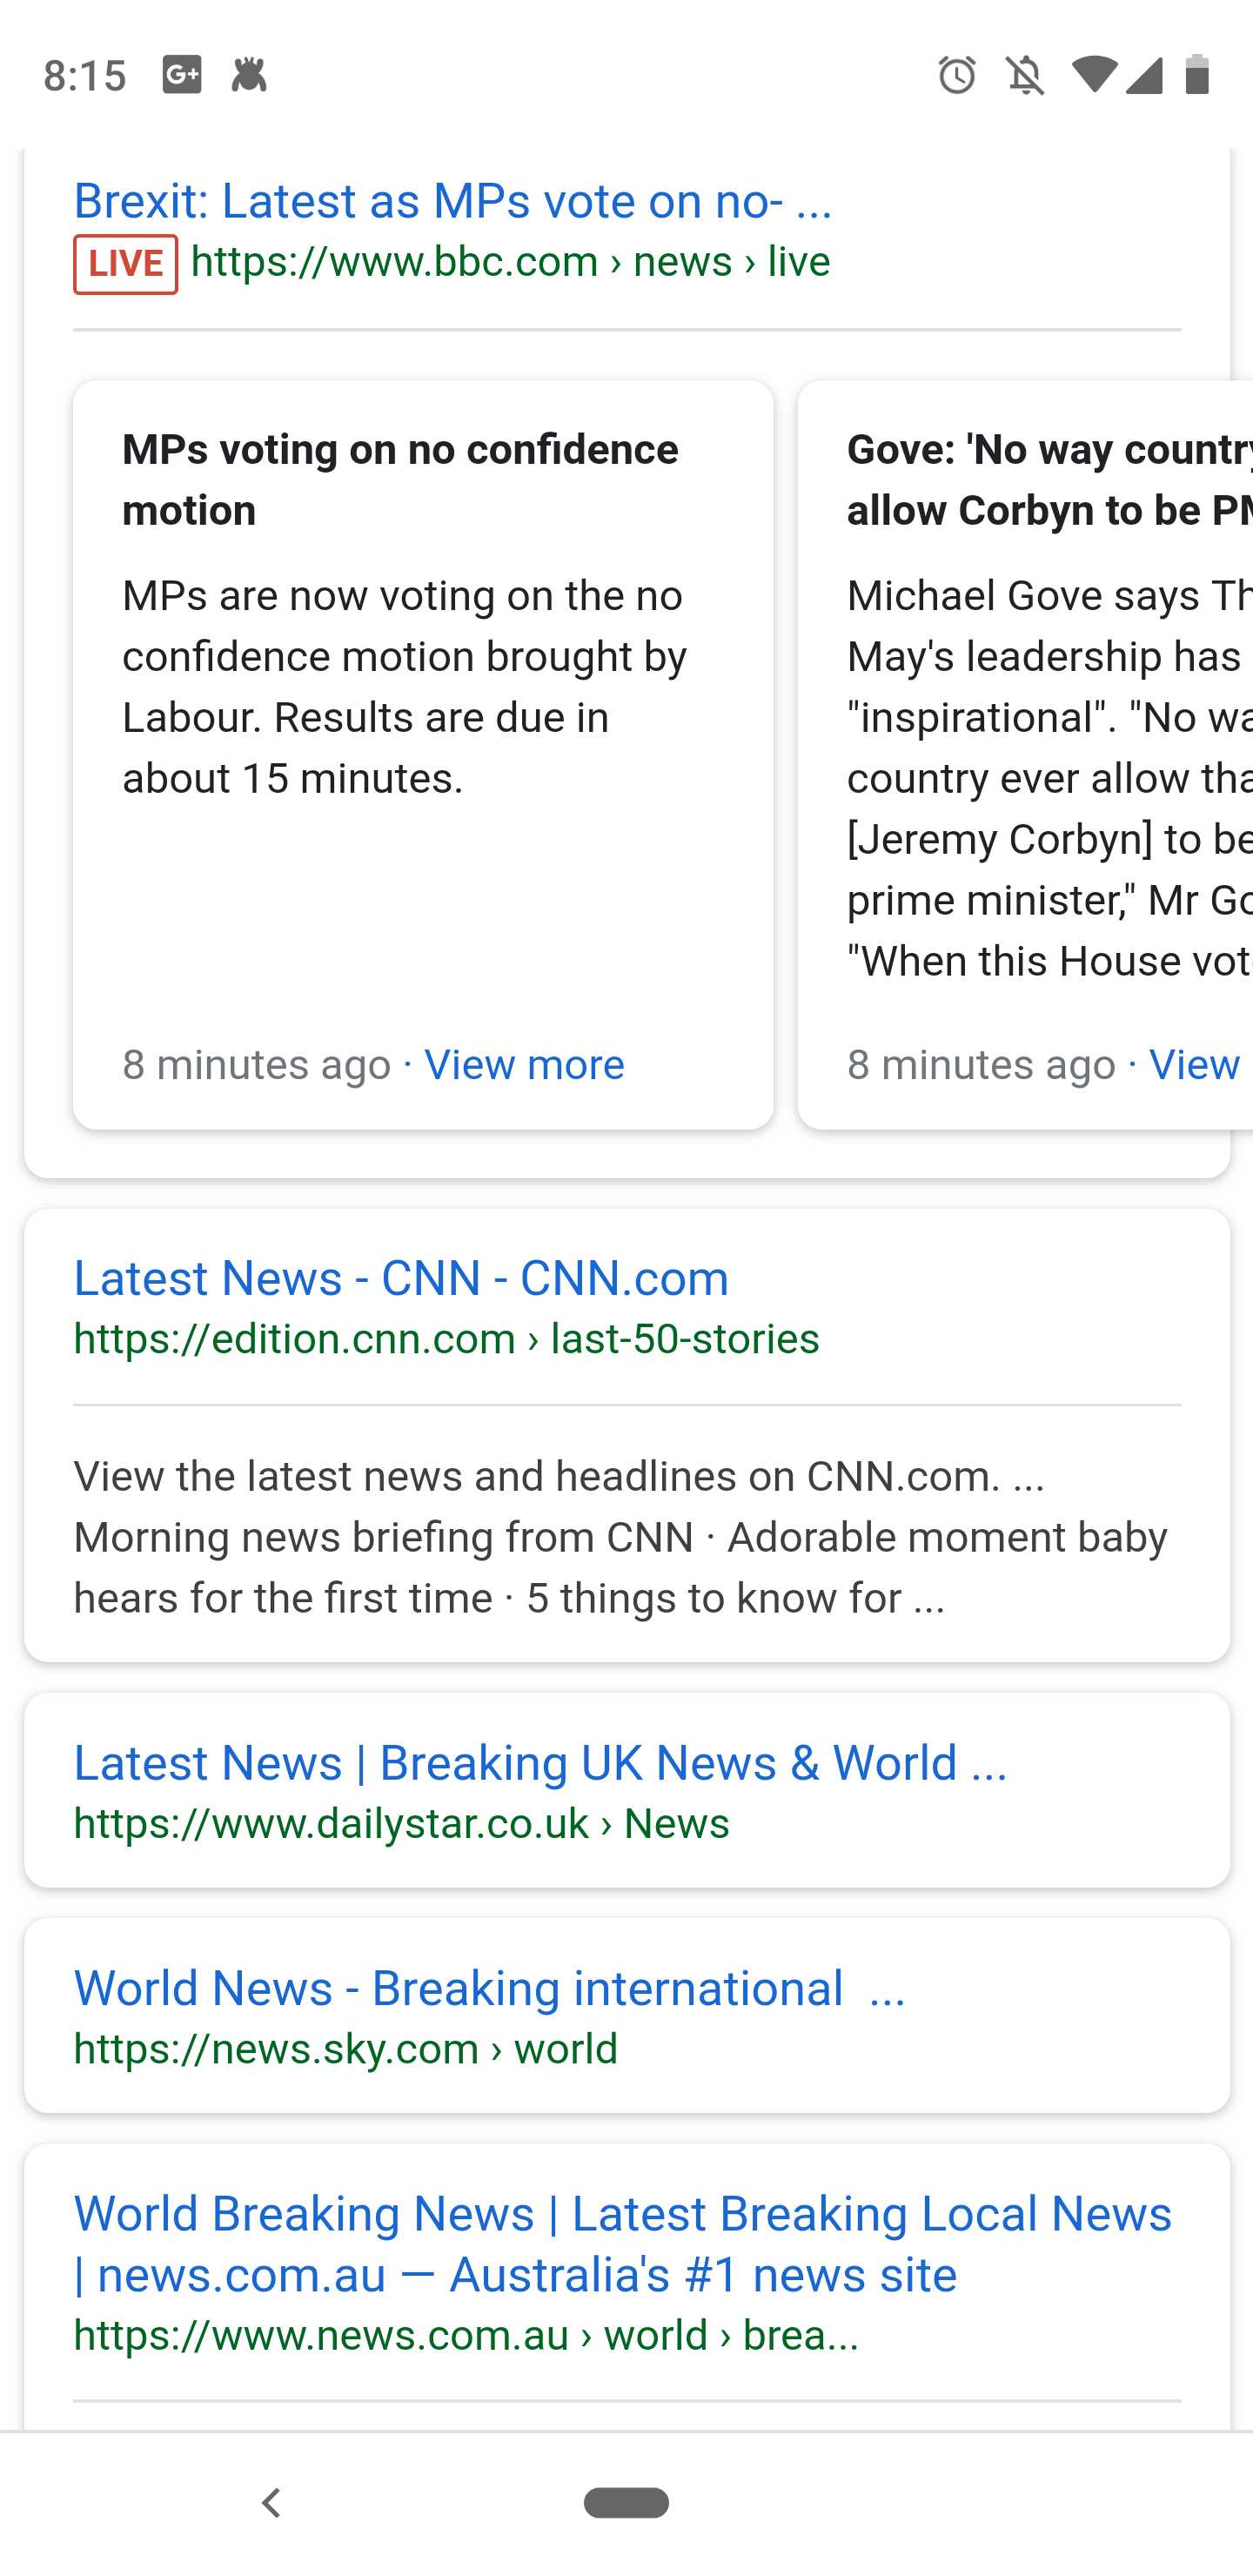Open Latest News - CNN - CNN.com result
This screenshot has height=2576, width=1253.
coord(401,1278)
